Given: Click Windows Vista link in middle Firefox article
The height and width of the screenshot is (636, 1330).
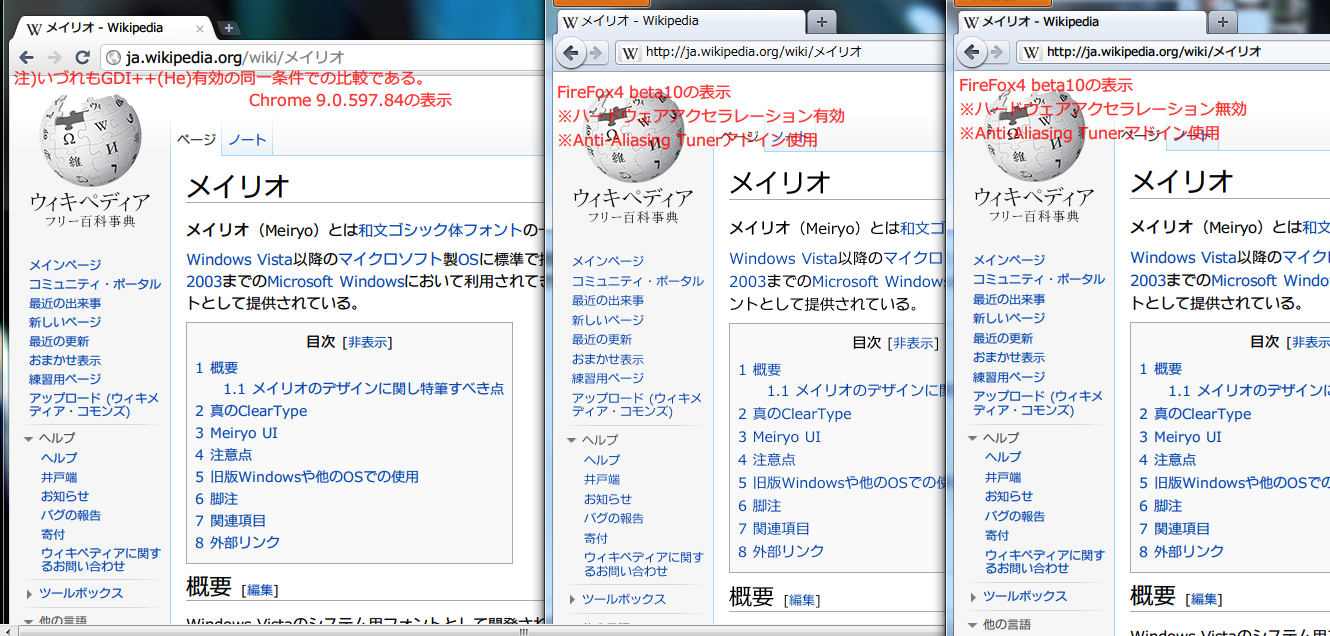Looking at the screenshot, I should 781,258.
